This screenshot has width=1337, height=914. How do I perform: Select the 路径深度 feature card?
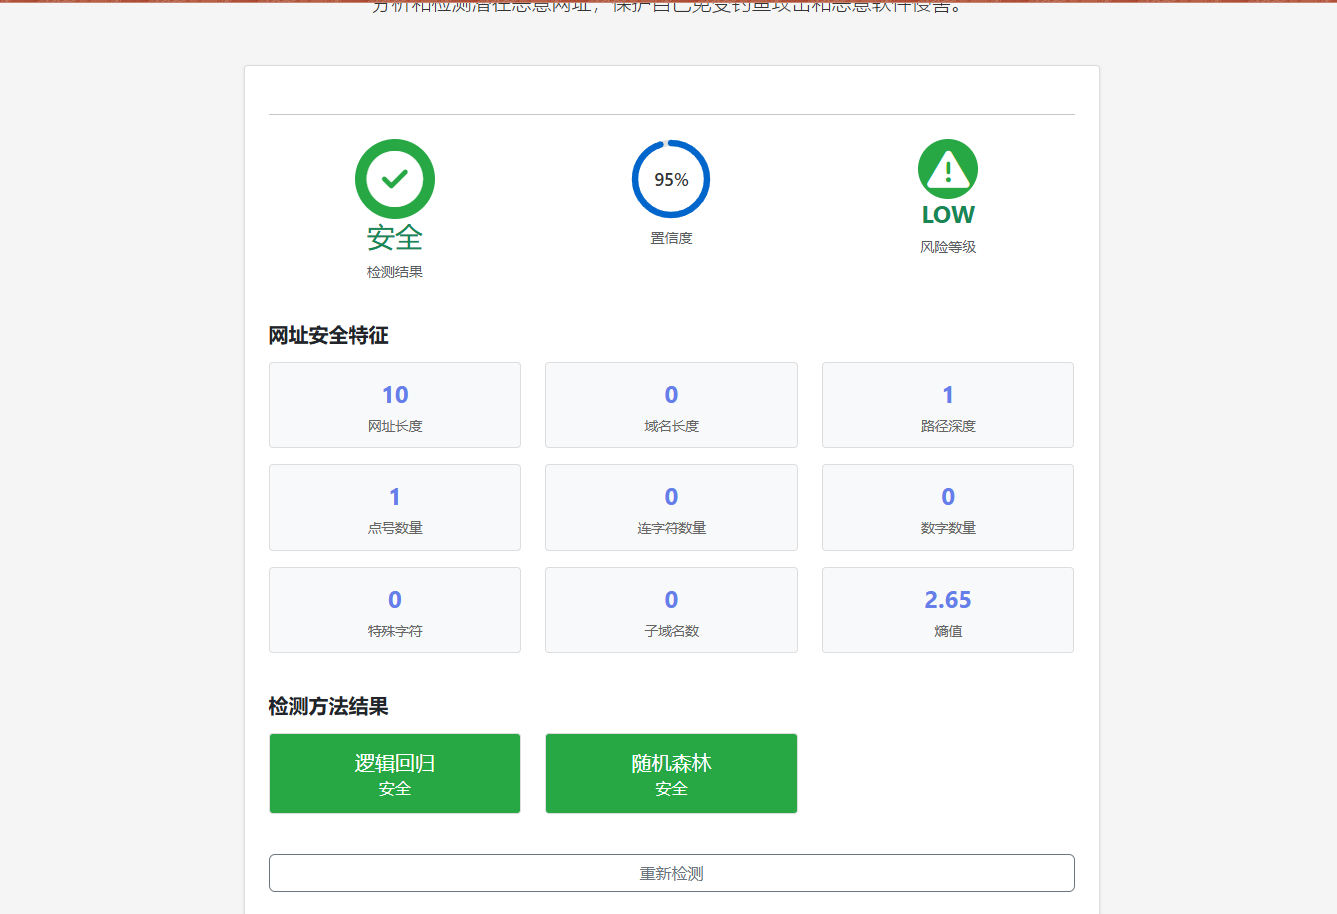pyautogui.click(x=948, y=405)
